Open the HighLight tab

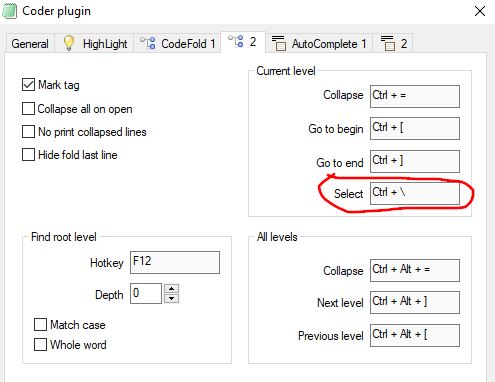(x=94, y=44)
